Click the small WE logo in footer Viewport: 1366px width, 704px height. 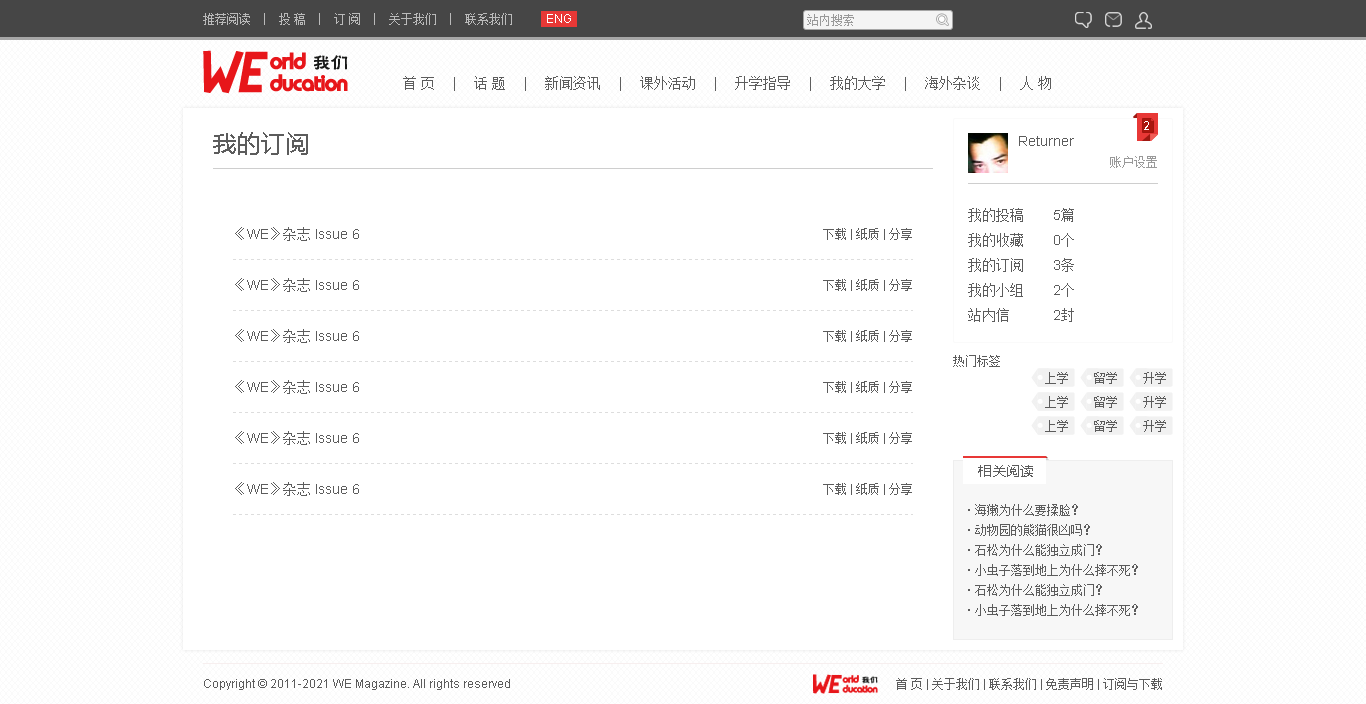click(x=845, y=684)
